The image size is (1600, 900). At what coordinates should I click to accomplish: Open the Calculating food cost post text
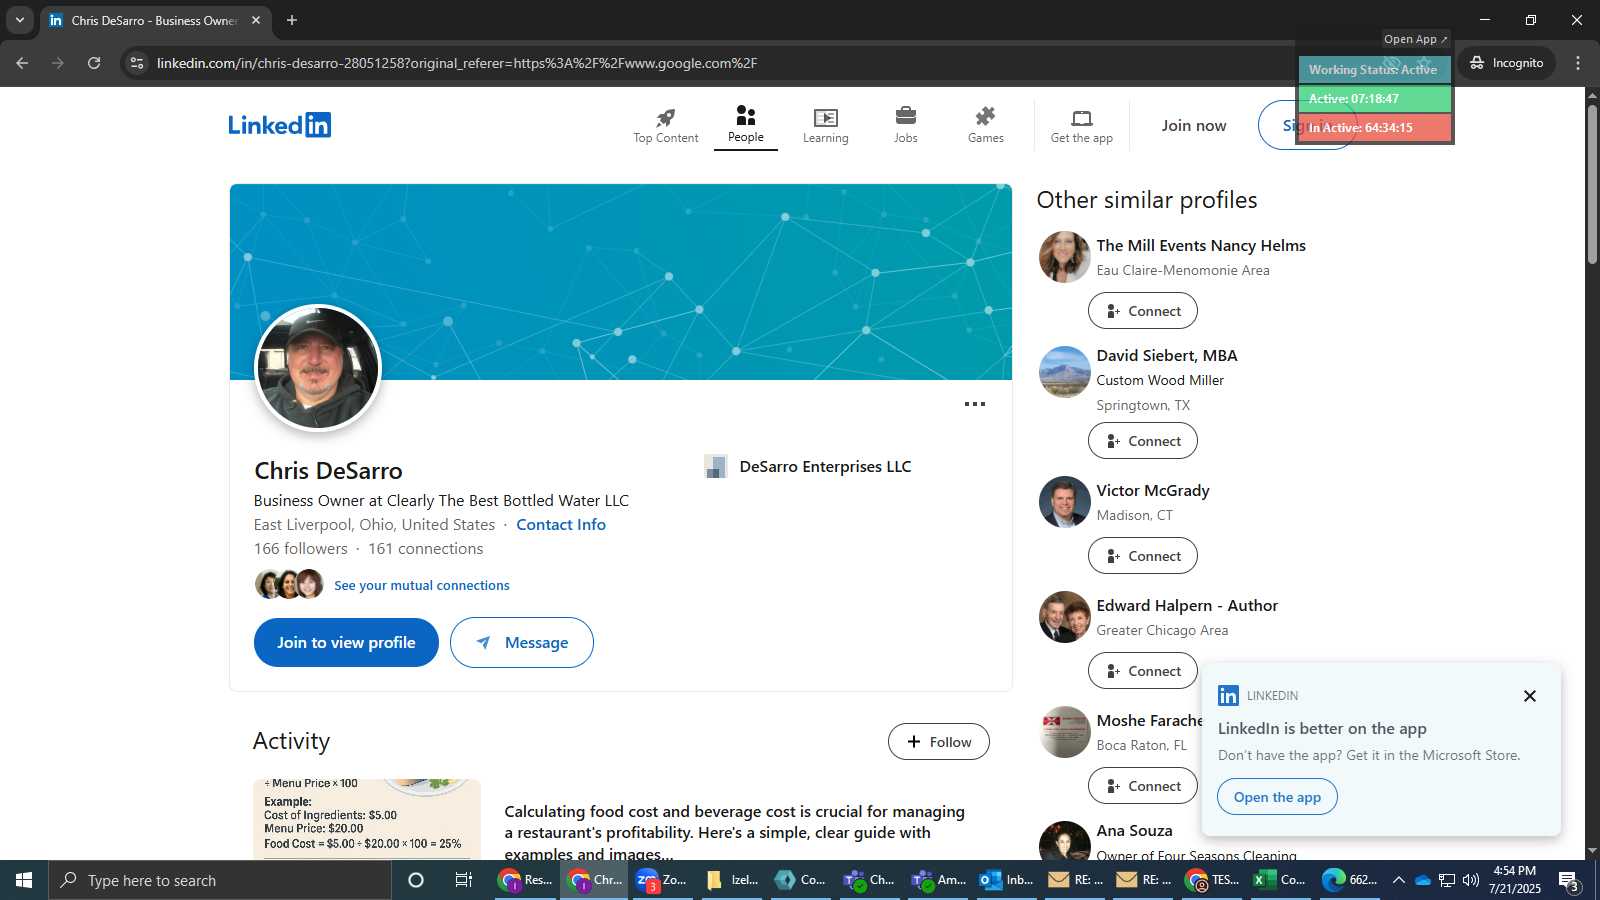click(x=734, y=833)
